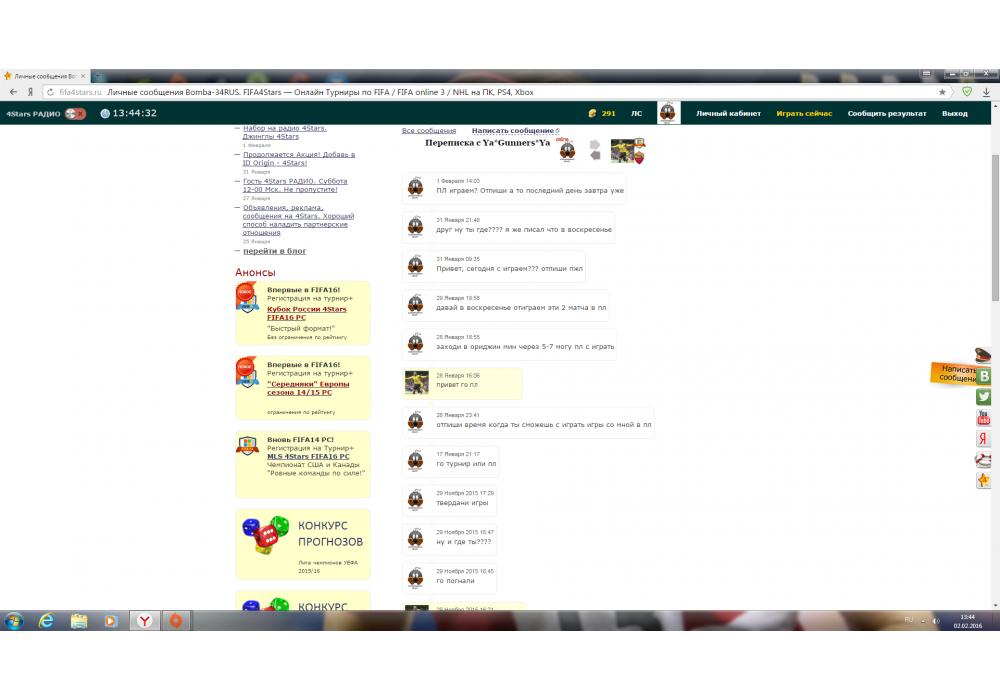Select the Личные сообщения browser tab

(x=45, y=76)
